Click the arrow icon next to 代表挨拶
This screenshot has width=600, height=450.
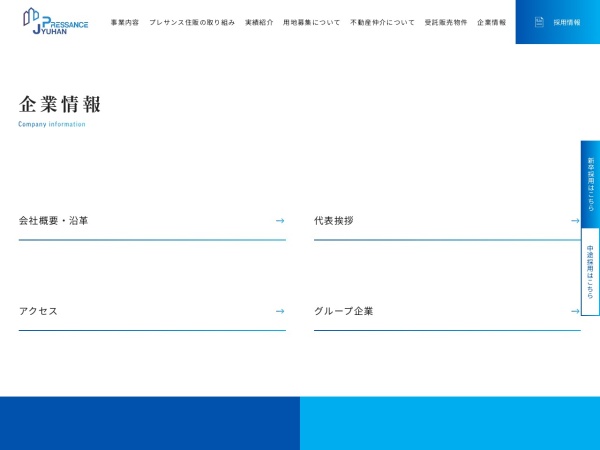(575, 221)
